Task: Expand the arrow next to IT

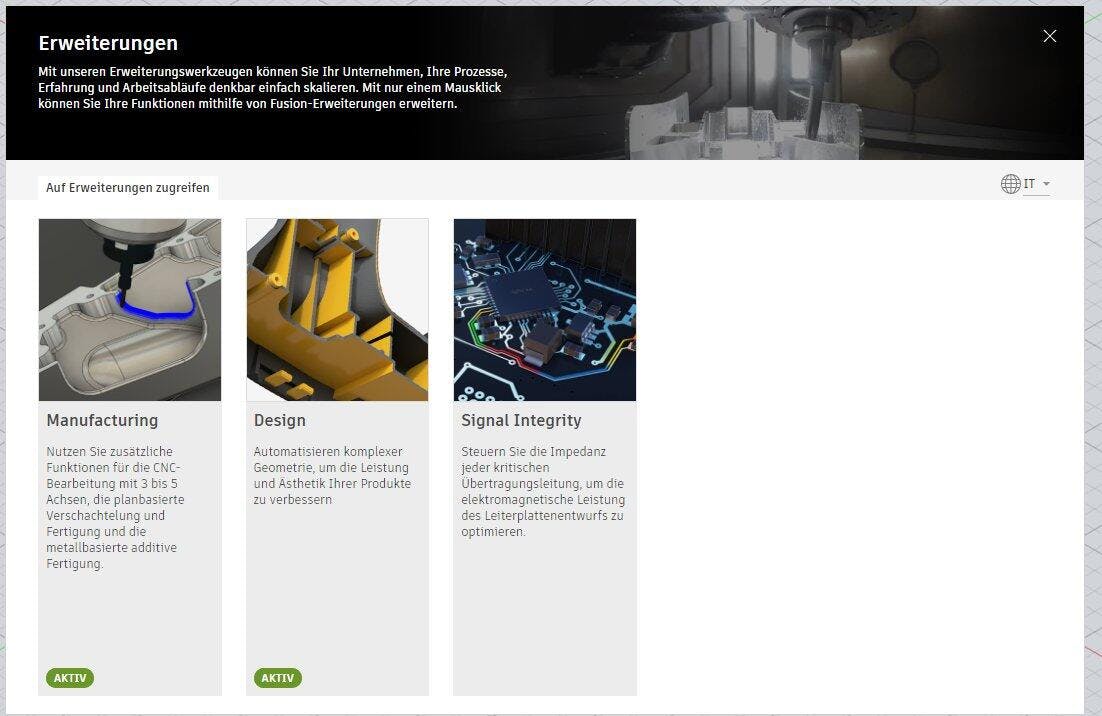Action: click(1046, 184)
